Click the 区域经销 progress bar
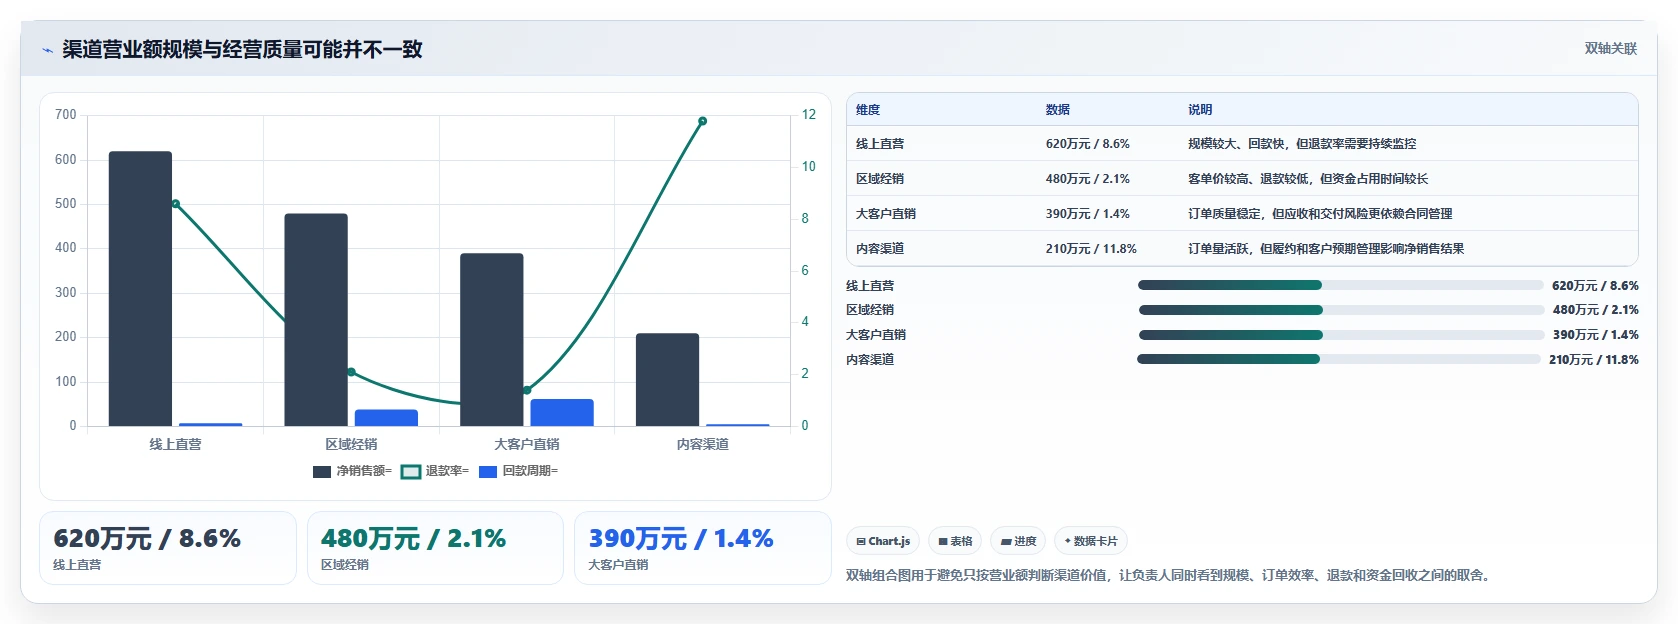This screenshot has height=624, width=1678. coord(1341,310)
